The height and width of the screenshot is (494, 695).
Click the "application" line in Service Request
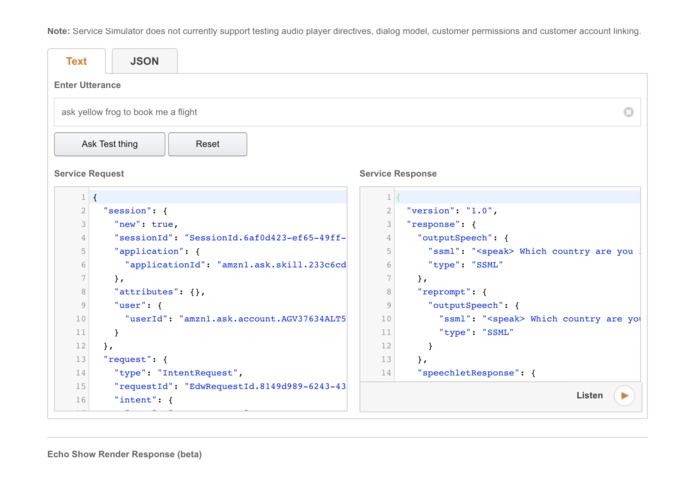pyautogui.click(x=157, y=252)
